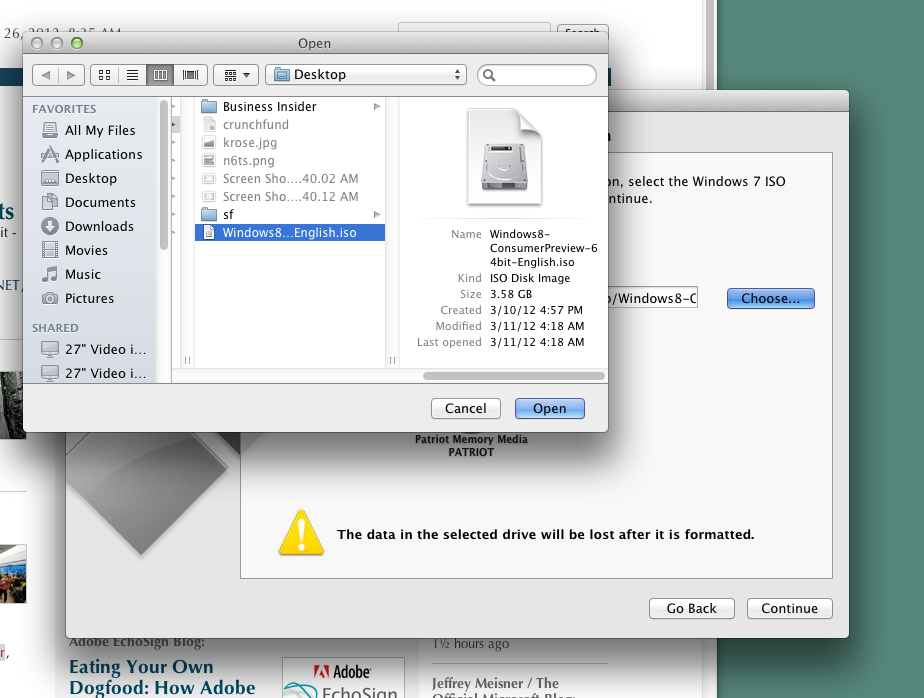924x698 pixels.
Task: Click the horizontal scrollbar in file browser
Action: click(x=514, y=376)
